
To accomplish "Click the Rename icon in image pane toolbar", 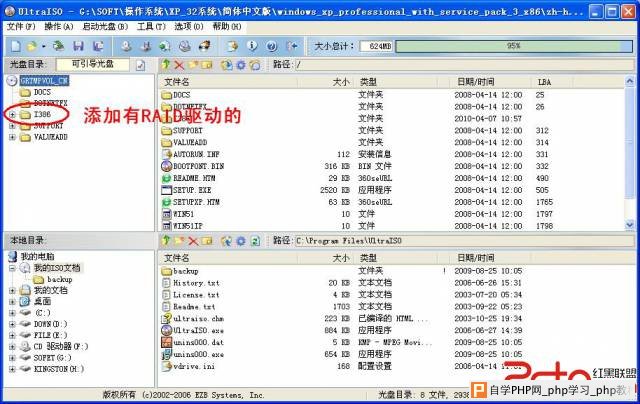I will (x=207, y=64).
